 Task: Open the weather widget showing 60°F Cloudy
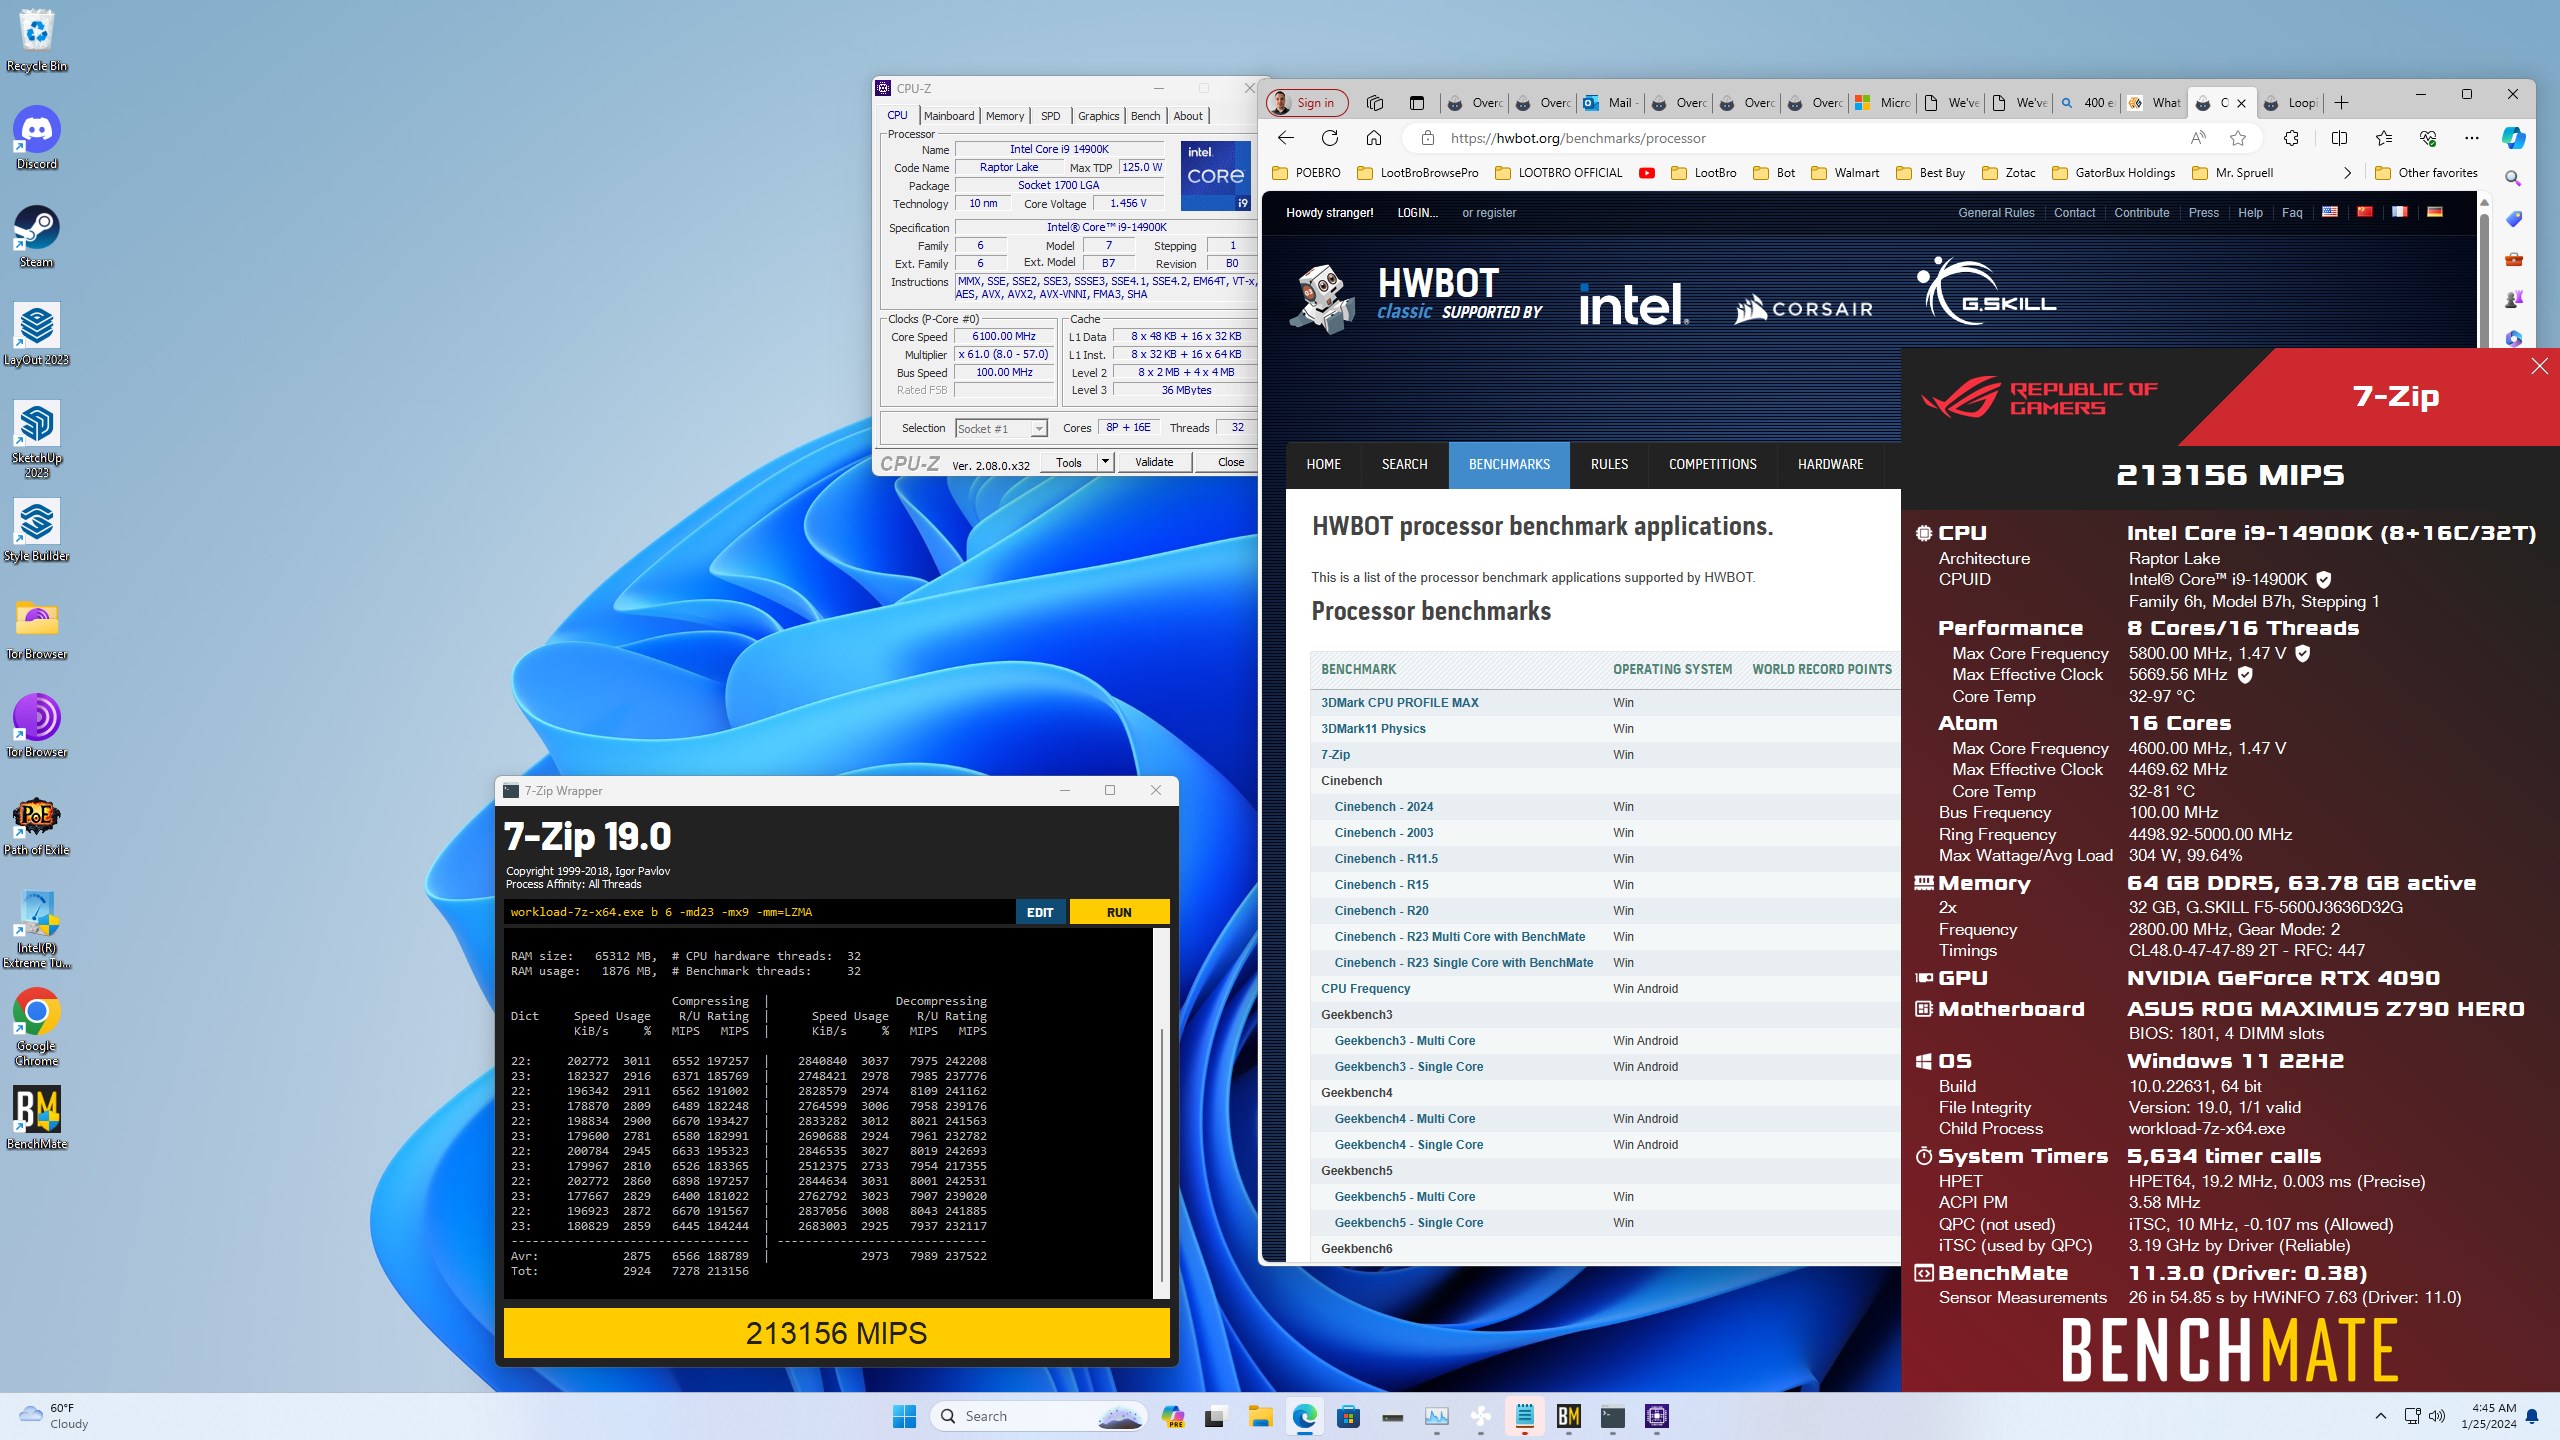tap(55, 1416)
